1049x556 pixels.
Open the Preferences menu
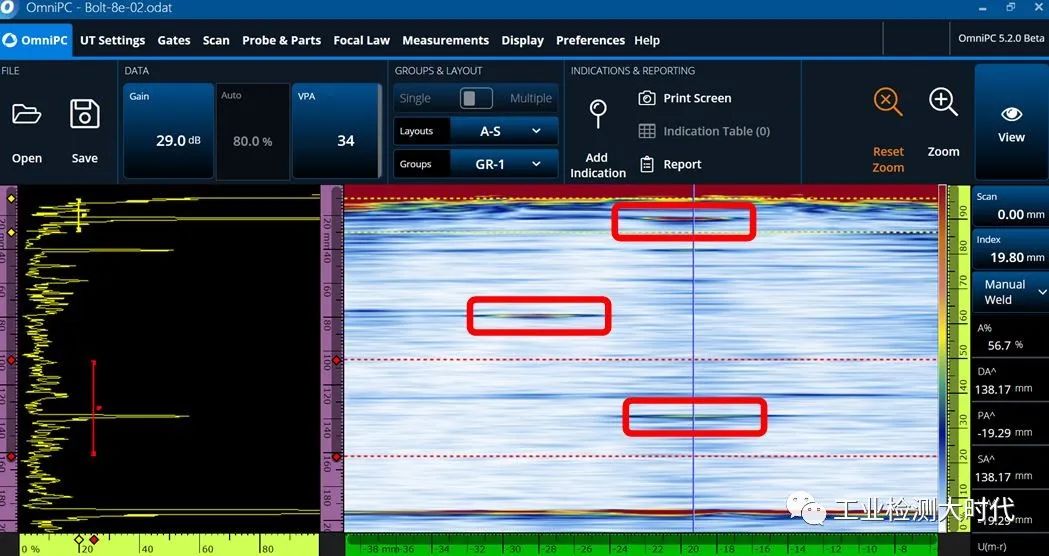click(590, 40)
